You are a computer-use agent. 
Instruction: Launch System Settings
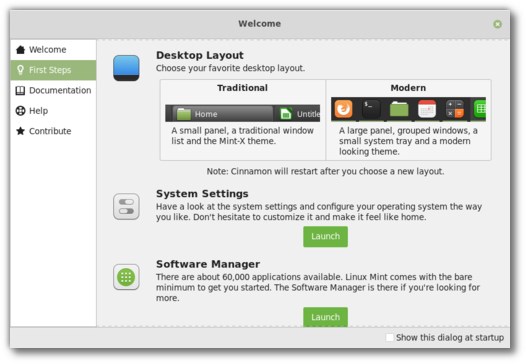(325, 237)
